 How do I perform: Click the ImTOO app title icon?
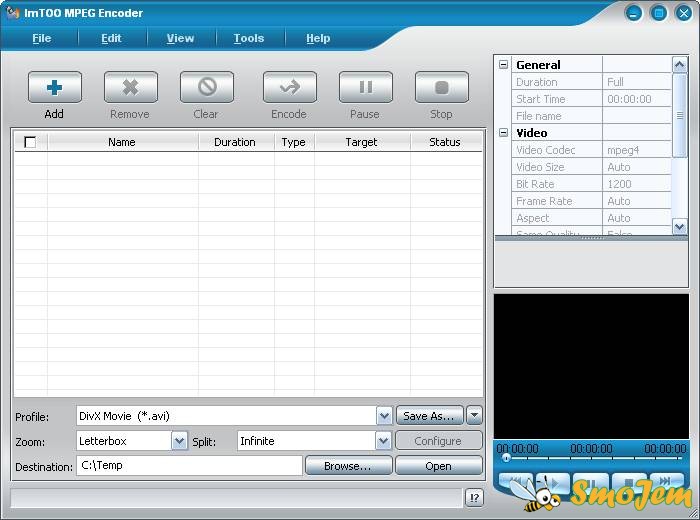pyautogui.click(x=12, y=12)
